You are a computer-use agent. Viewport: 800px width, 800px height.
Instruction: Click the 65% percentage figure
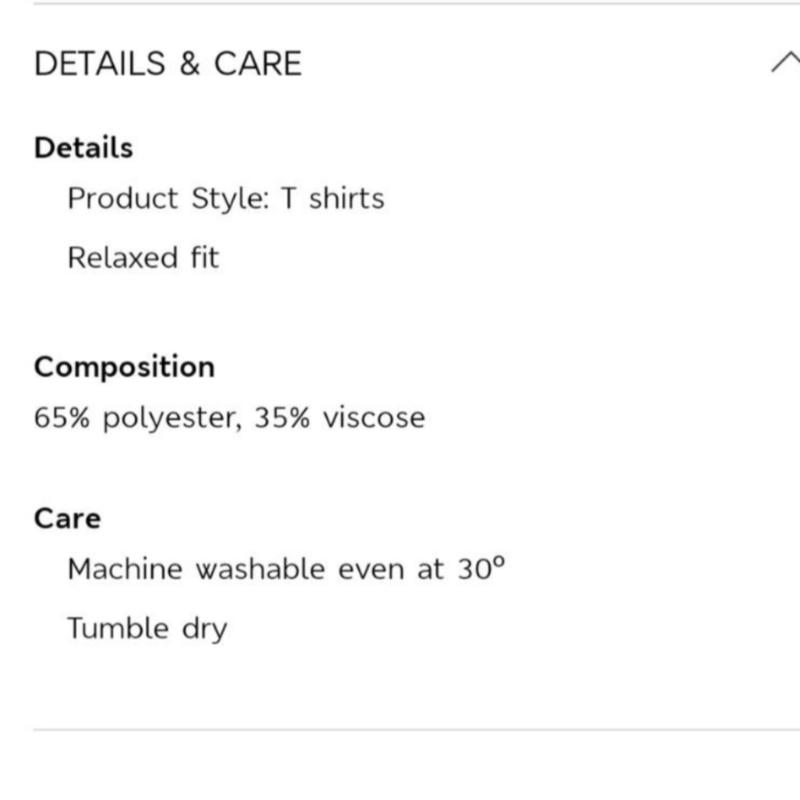click(62, 417)
